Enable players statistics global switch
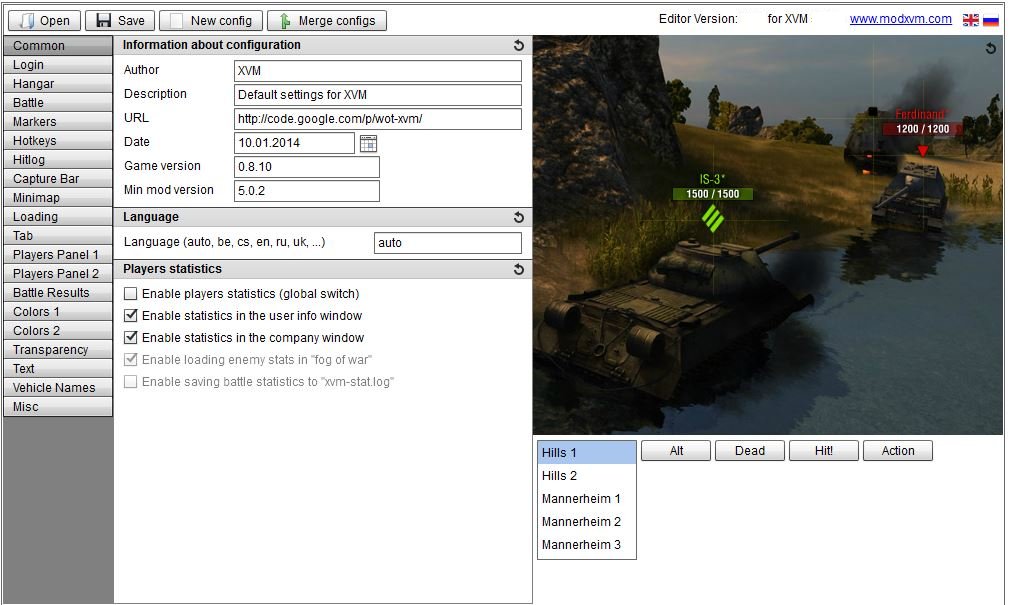Viewport: 1018px width, 605px height. pos(130,293)
